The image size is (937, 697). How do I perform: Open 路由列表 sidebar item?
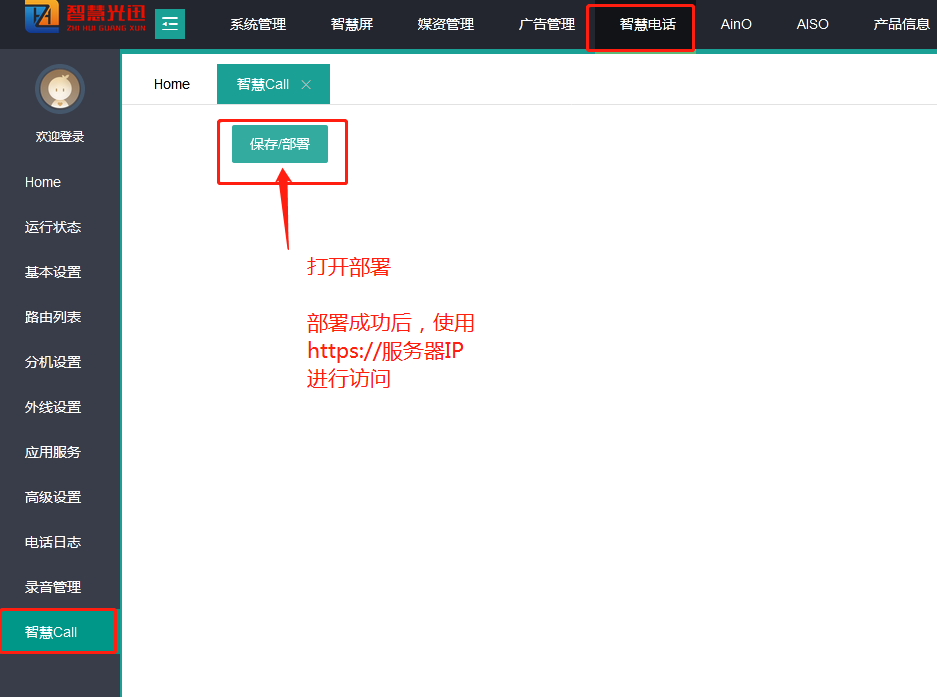pyautogui.click(x=53, y=317)
